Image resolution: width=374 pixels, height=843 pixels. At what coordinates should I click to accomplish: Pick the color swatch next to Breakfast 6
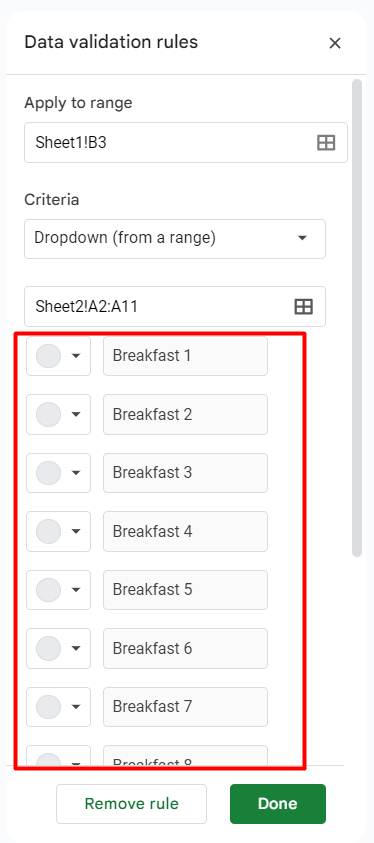(48, 648)
